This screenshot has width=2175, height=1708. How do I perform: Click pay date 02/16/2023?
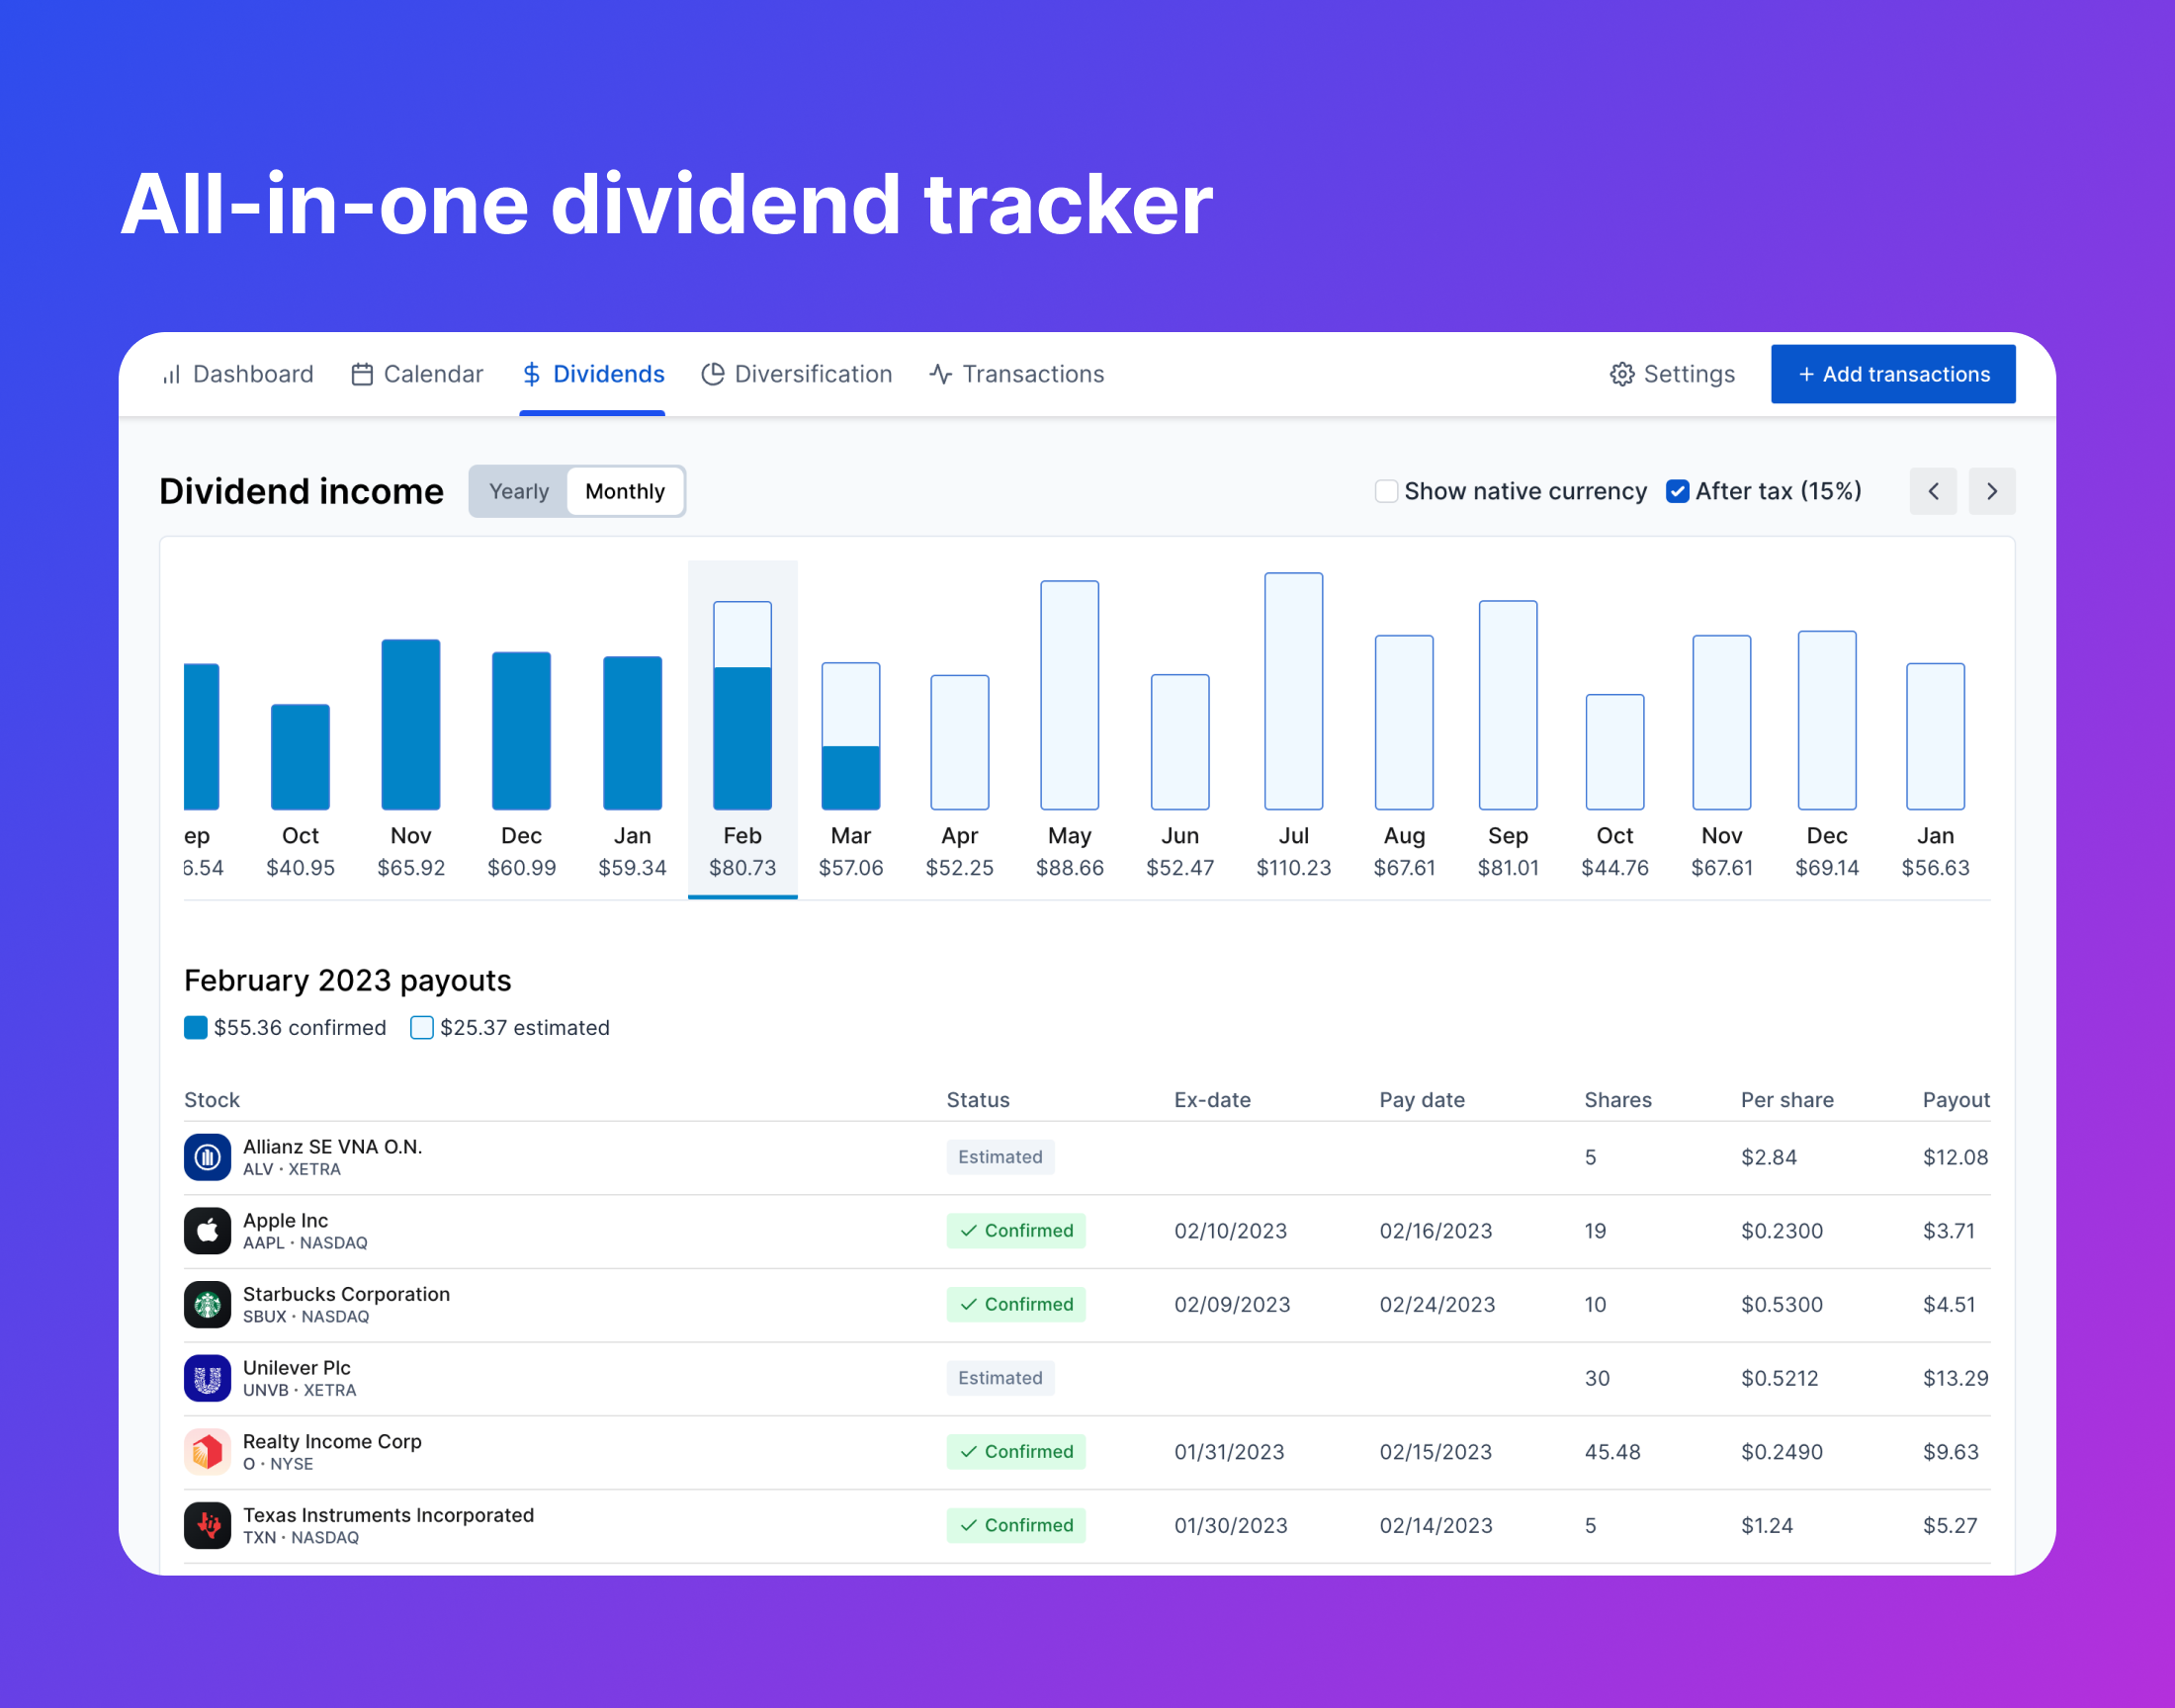1435,1231
